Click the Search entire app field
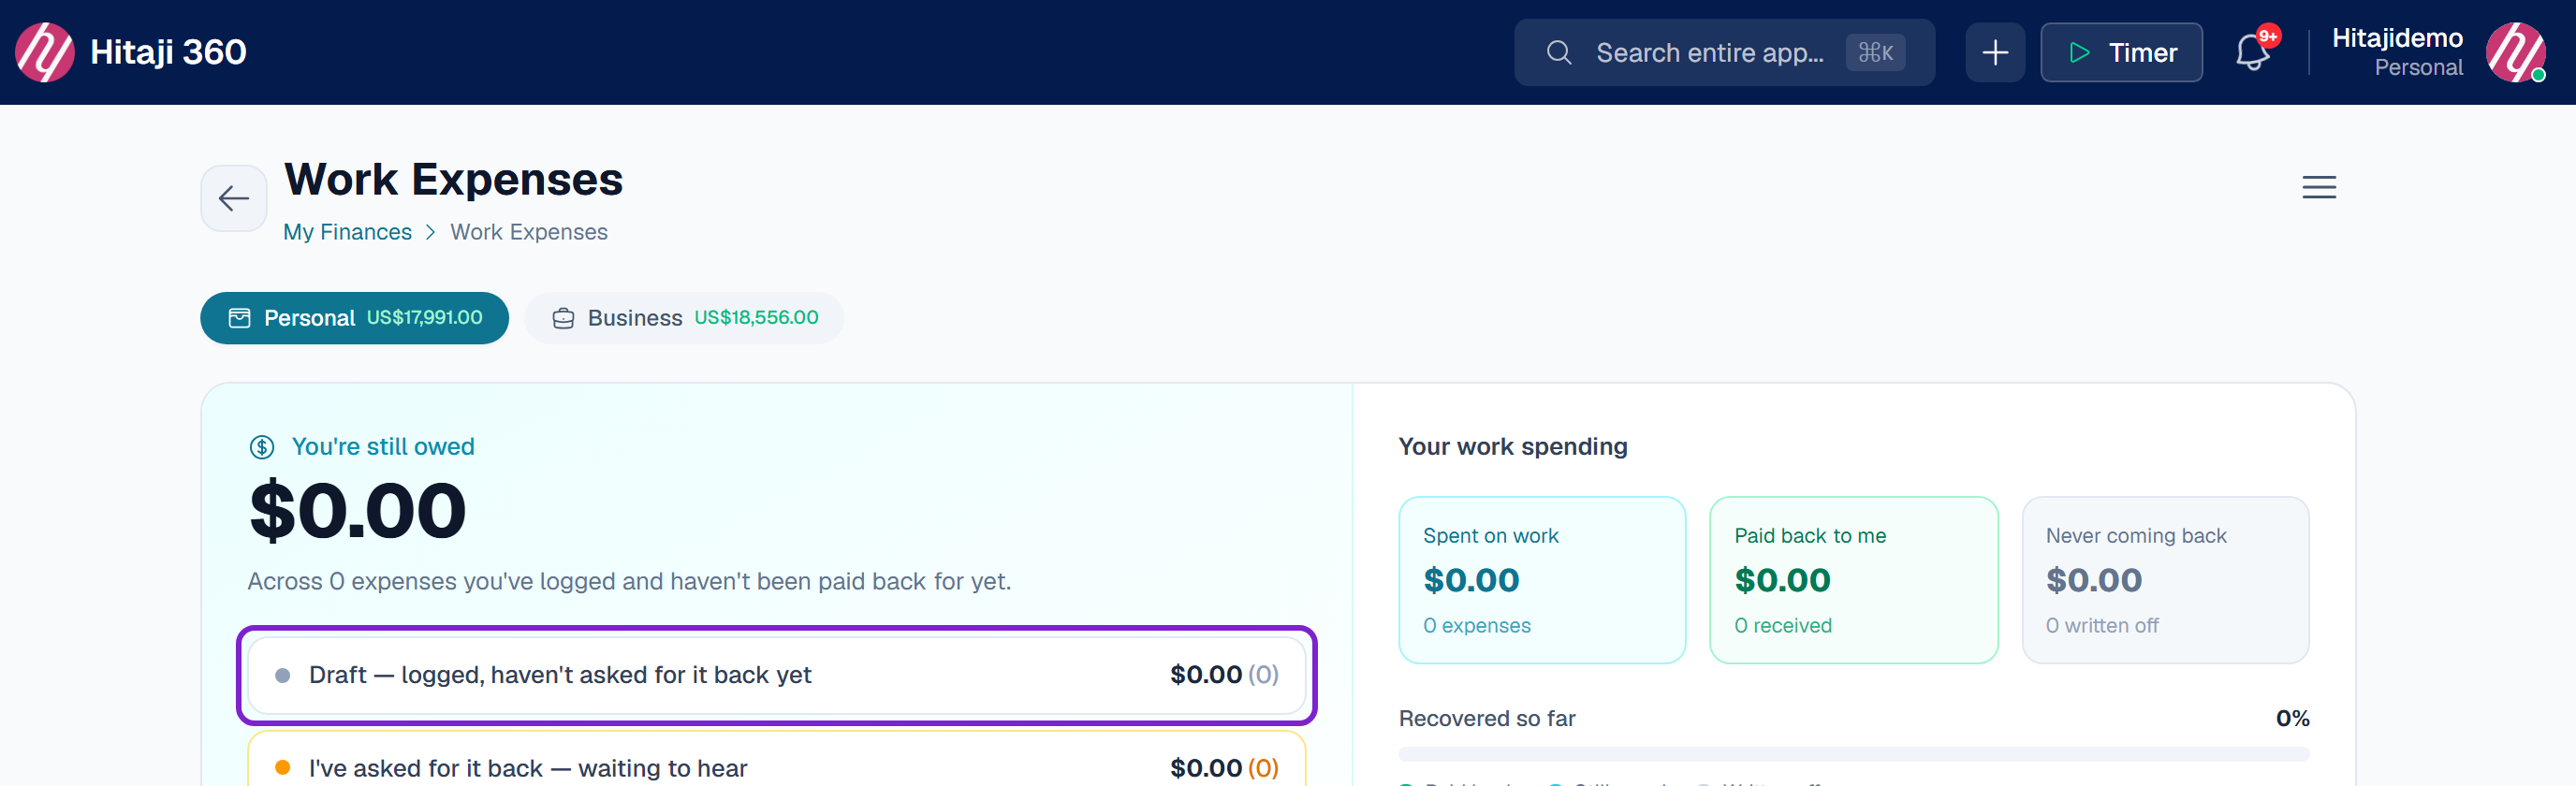Screen dimensions: 2576x786 tap(1723, 52)
